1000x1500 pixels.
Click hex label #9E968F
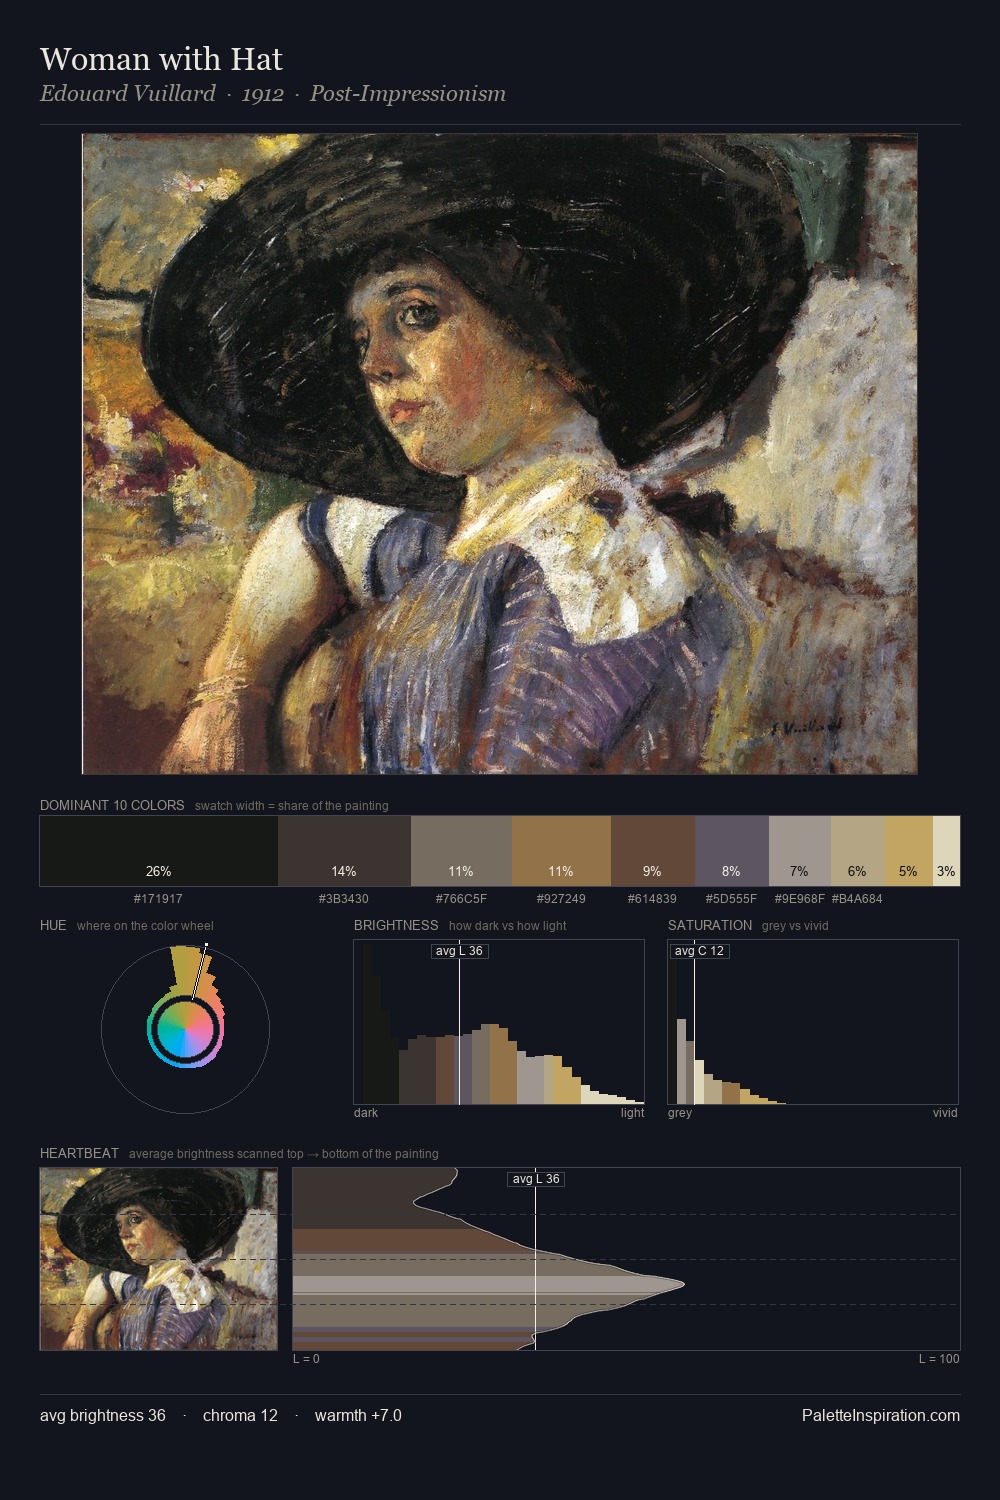(x=799, y=899)
